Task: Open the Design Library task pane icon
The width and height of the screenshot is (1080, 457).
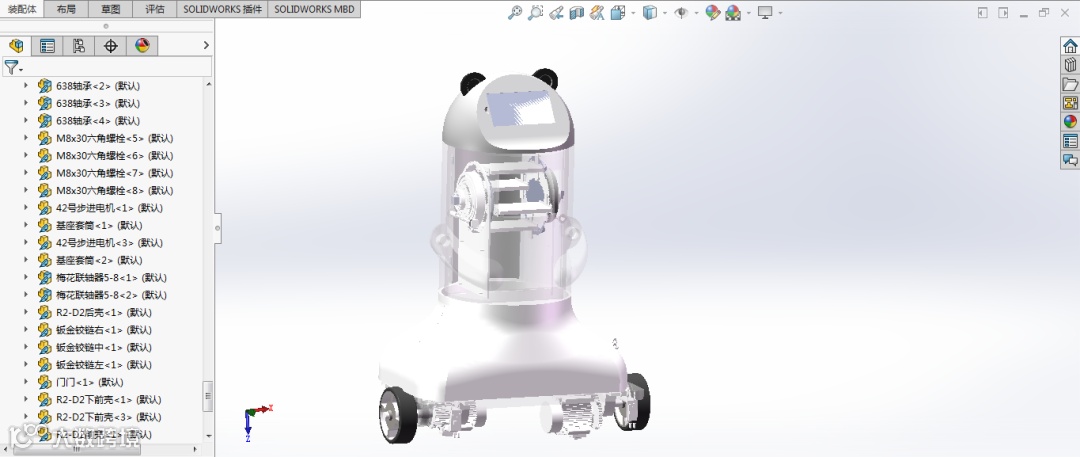Action: pos(1070,65)
